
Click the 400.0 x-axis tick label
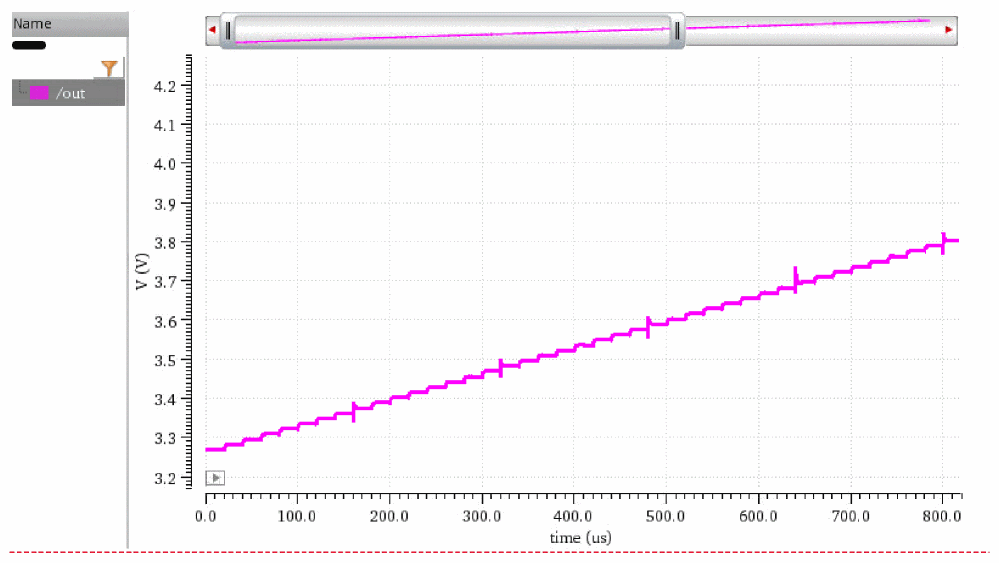point(574,516)
